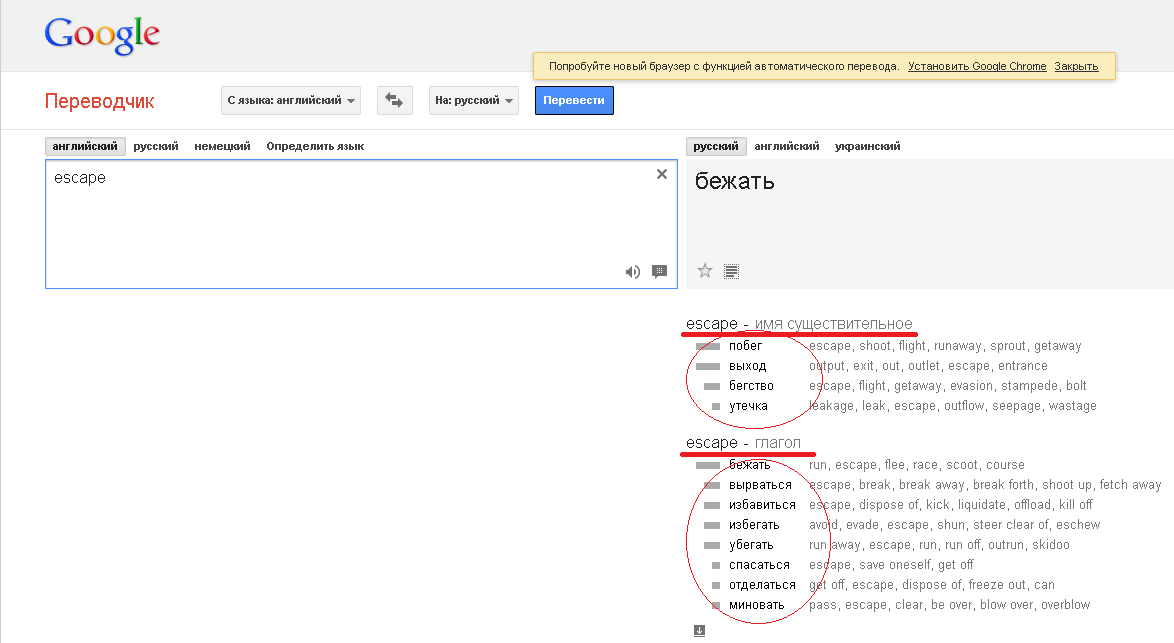This screenshot has width=1174, height=643.
Task: Click synonym 'liquidate' in the избавиться row
Action: point(982,505)
